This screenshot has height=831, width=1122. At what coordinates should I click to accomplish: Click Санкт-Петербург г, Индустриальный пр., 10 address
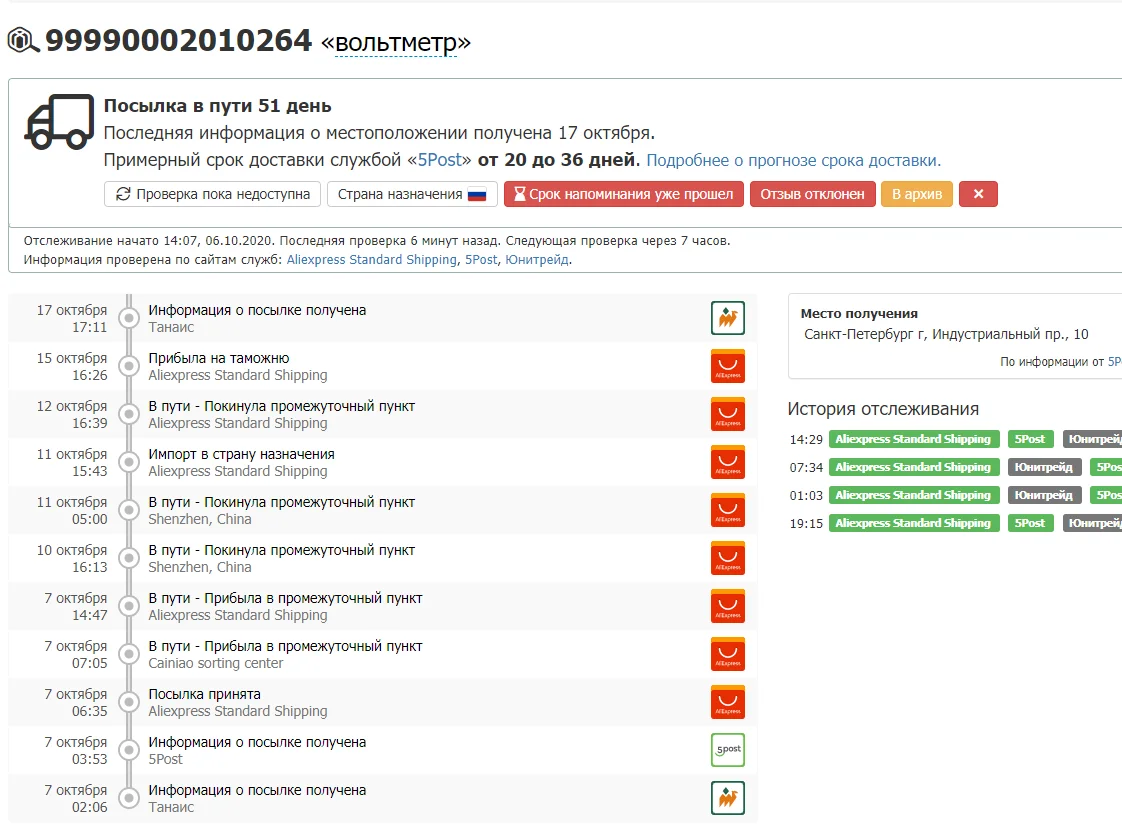click(946, 334)
